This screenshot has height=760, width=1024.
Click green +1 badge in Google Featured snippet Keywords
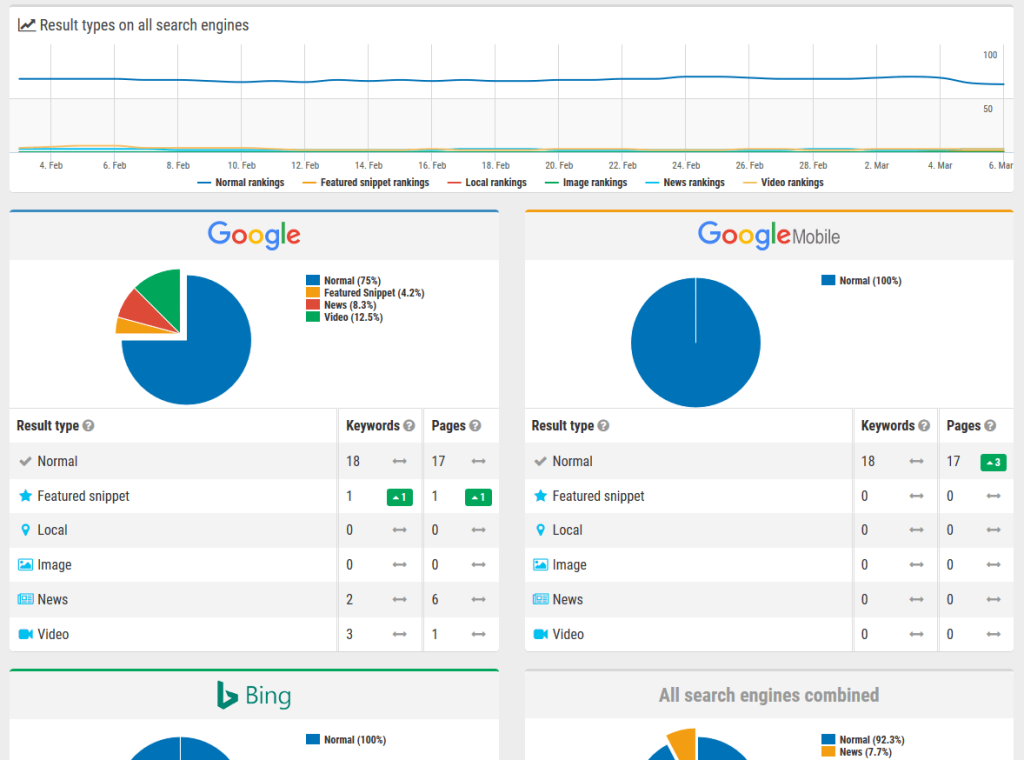400,497
